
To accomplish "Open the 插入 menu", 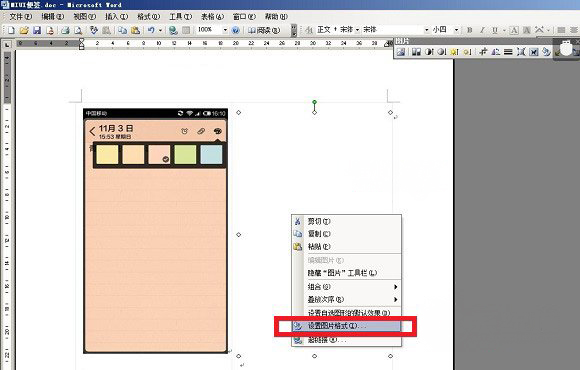I will pyautogui.click(x=117, y=17).
